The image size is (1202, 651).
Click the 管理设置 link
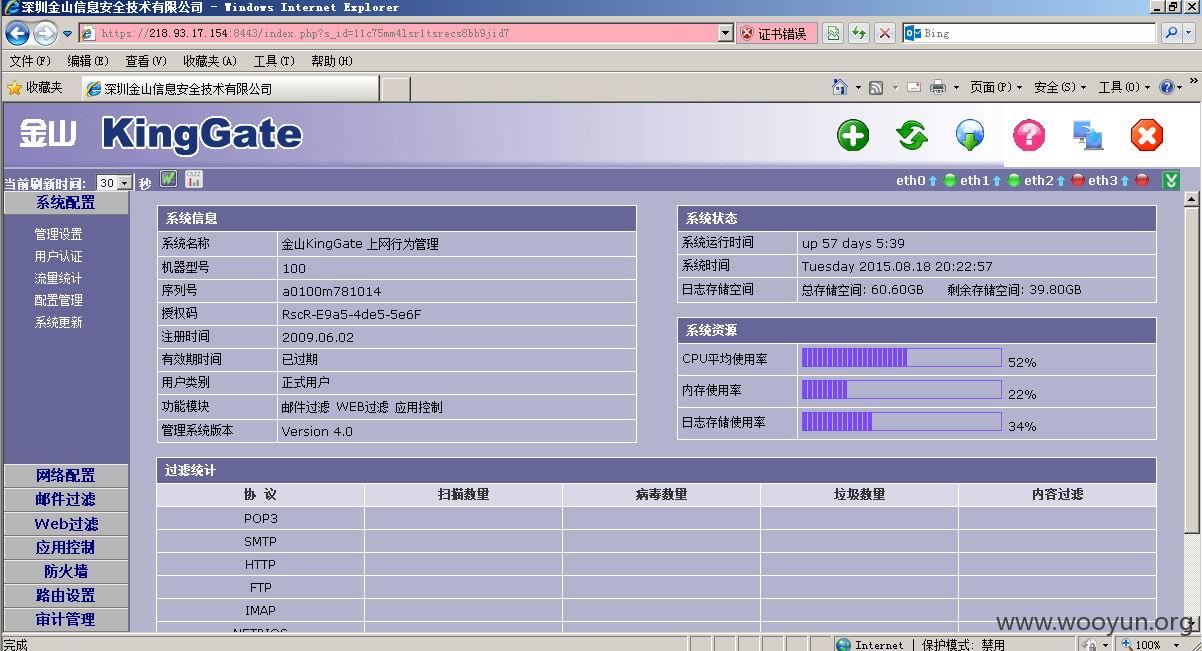[58, 234]
